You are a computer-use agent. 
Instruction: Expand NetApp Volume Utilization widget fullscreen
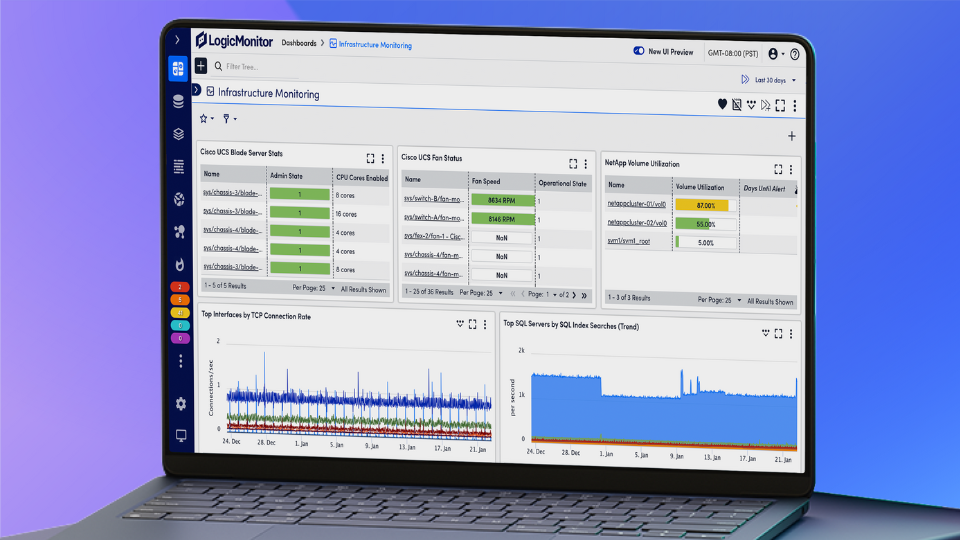tap(778, 169)
